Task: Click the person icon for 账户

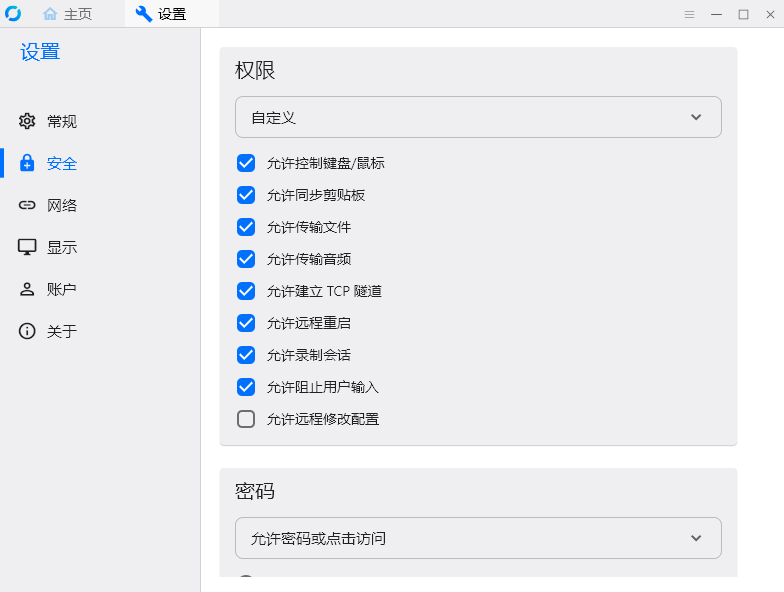Action: point(27,290)
